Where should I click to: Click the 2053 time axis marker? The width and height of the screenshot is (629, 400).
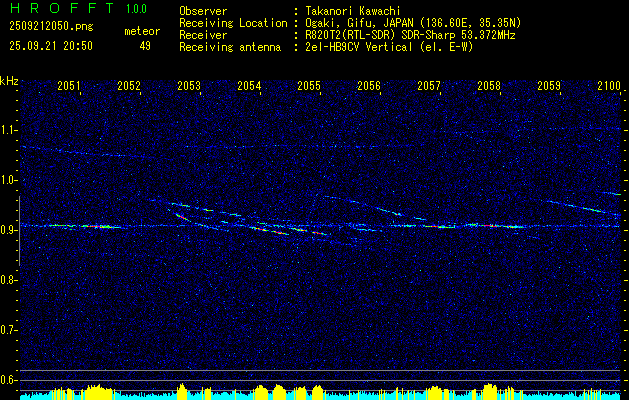[189, 85]
